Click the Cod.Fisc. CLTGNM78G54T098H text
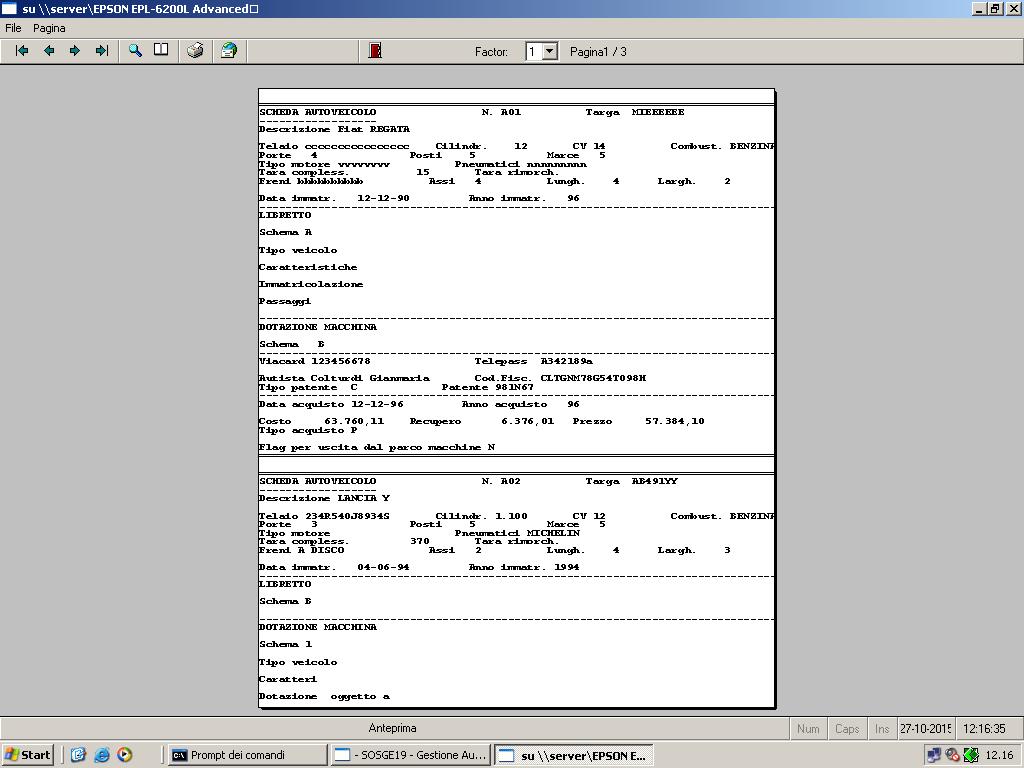Image resolution: width=1024 pixels, height=768 pixels. (x=560, y=378)
